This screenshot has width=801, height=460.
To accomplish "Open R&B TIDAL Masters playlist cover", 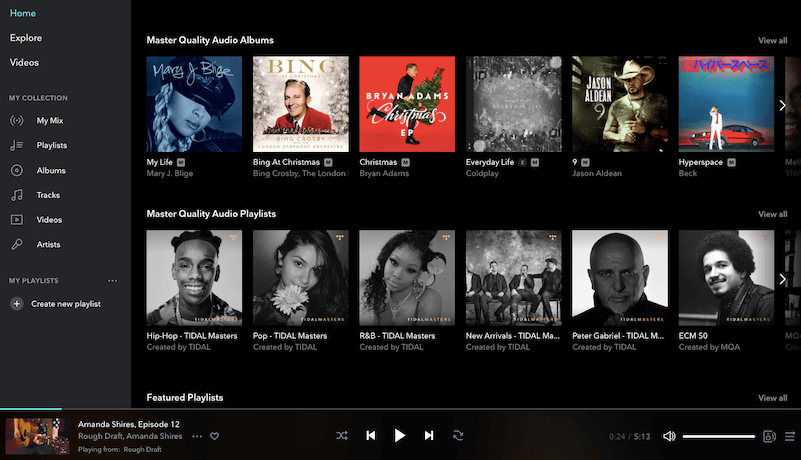I will pyautogui.click(x=407, y=278).
